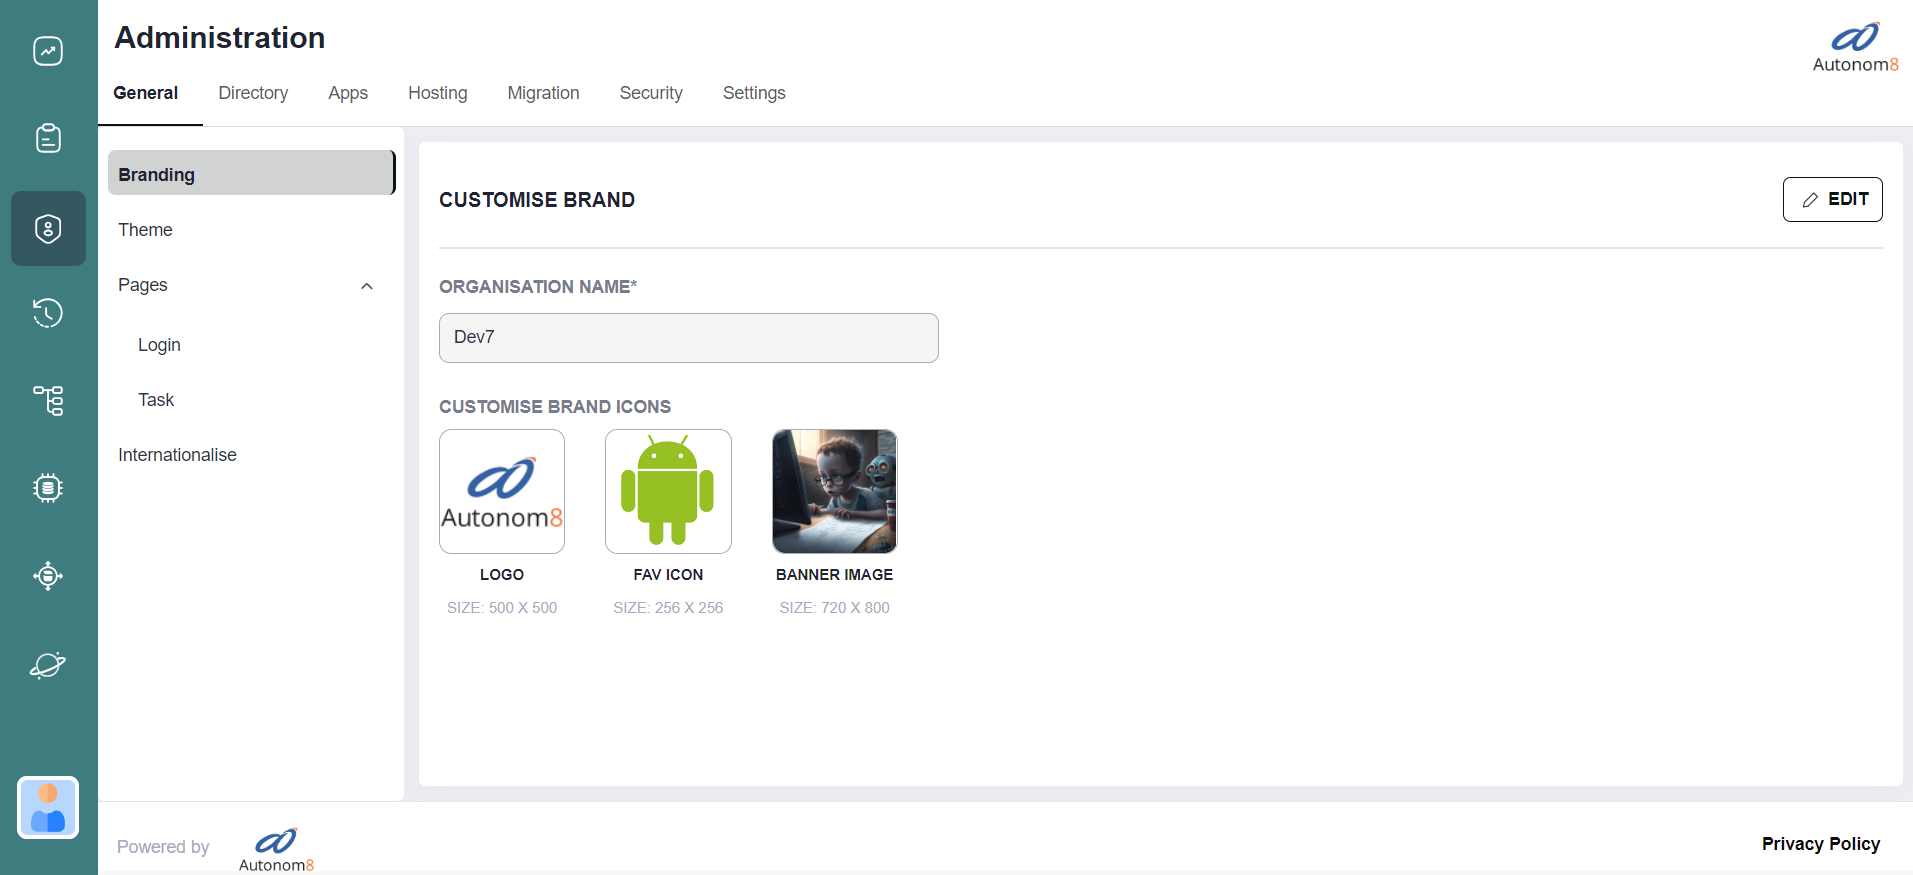Screen dimensions: 1913x875
Task: Collapse the Pages section chevron
Action: [367, 286]
